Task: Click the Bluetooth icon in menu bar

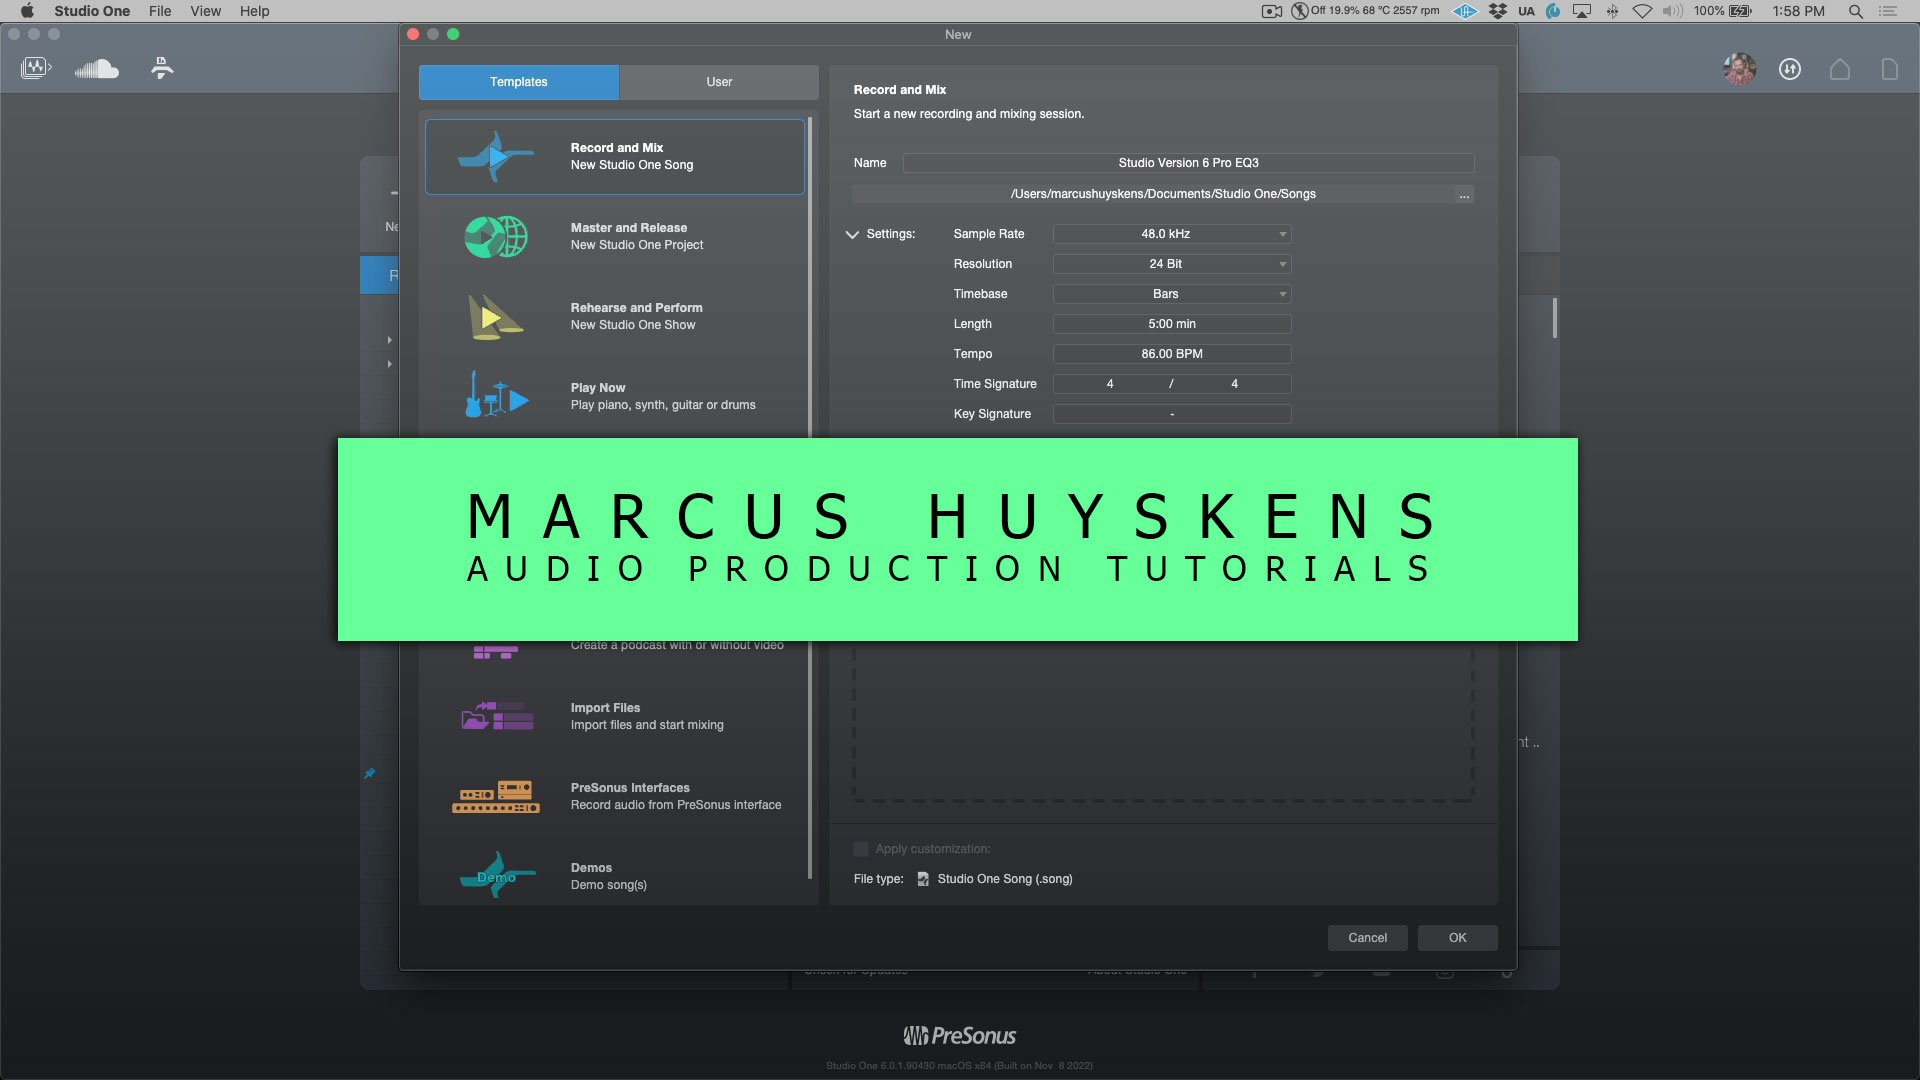Action: point(1612,11)
